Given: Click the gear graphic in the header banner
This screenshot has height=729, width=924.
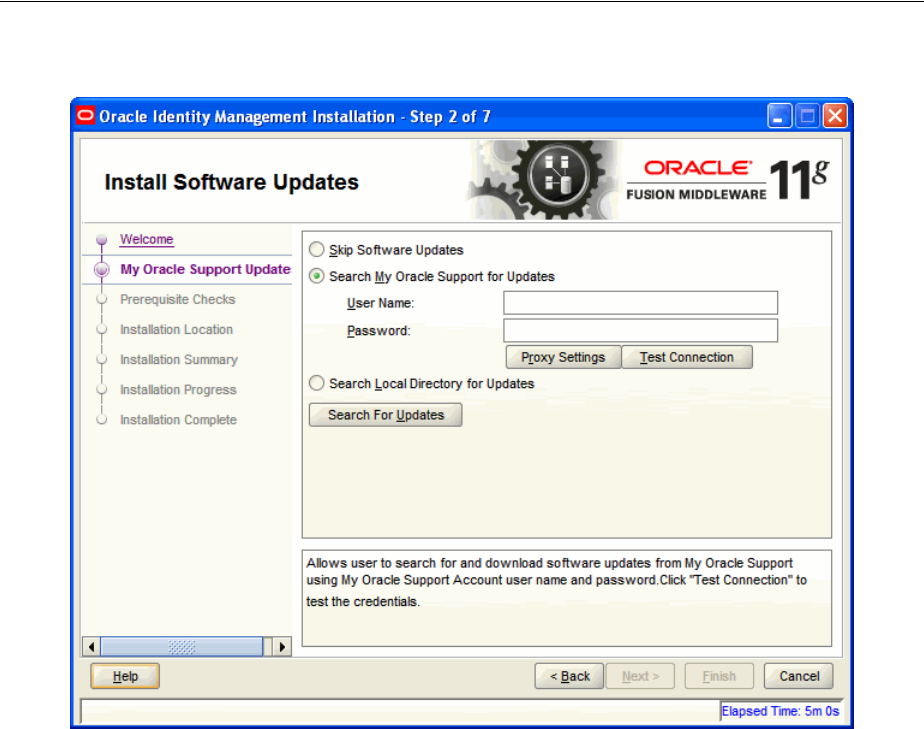Looking at the screenshot, I should [545, 180].
